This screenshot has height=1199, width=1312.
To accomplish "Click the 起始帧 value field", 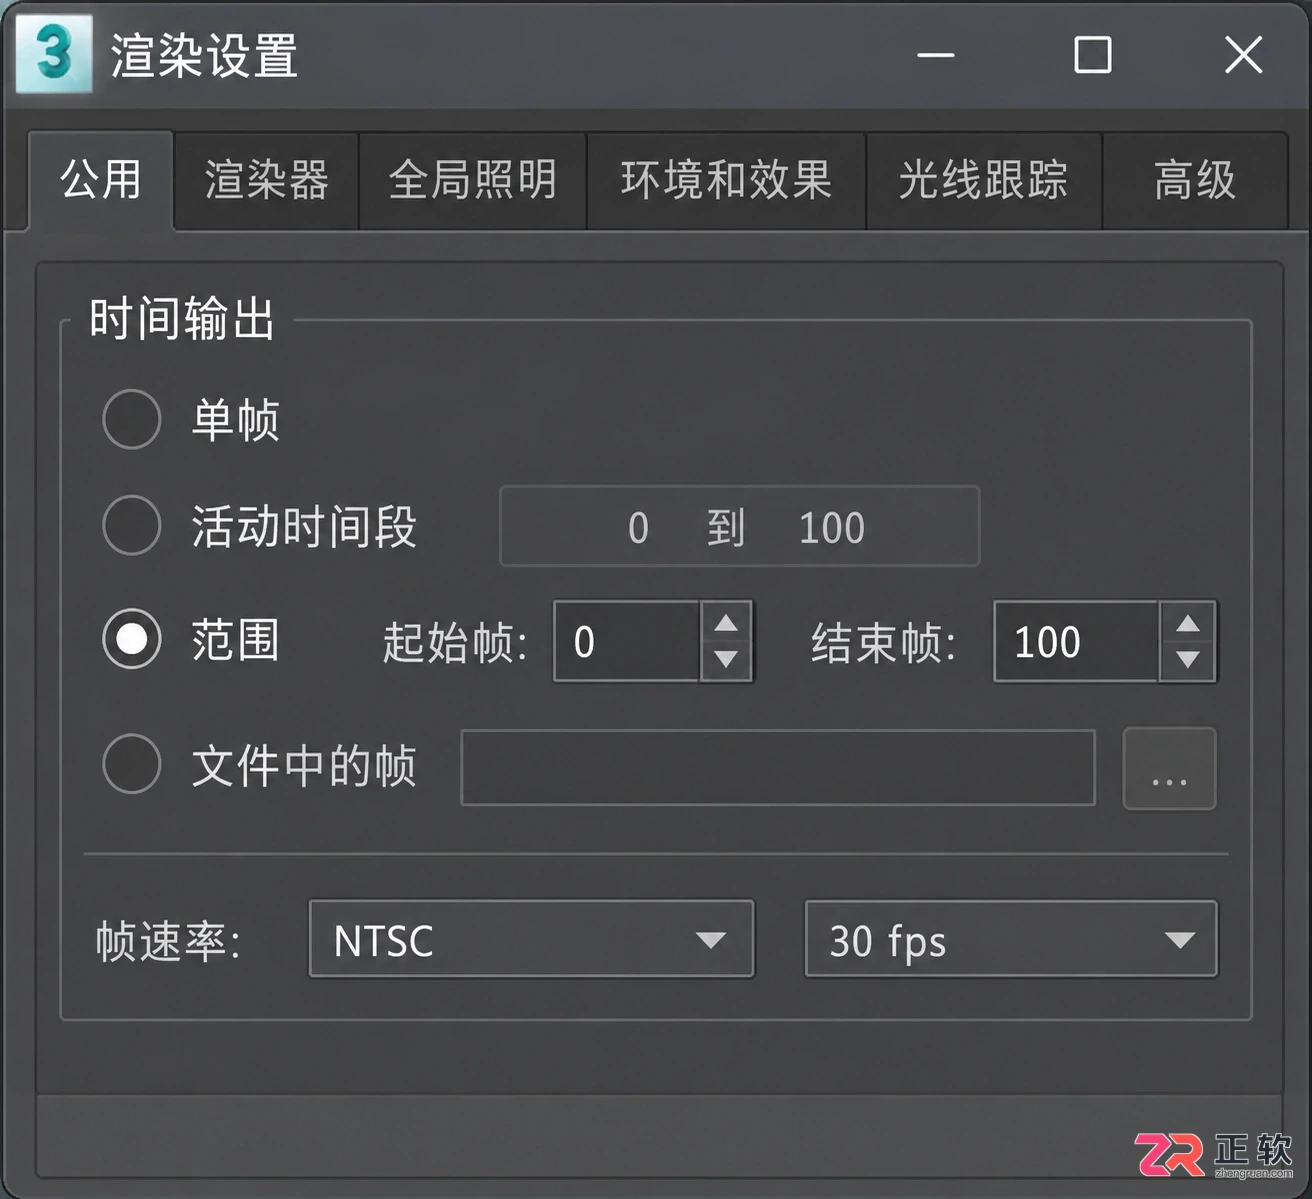I will click(627, 641).
